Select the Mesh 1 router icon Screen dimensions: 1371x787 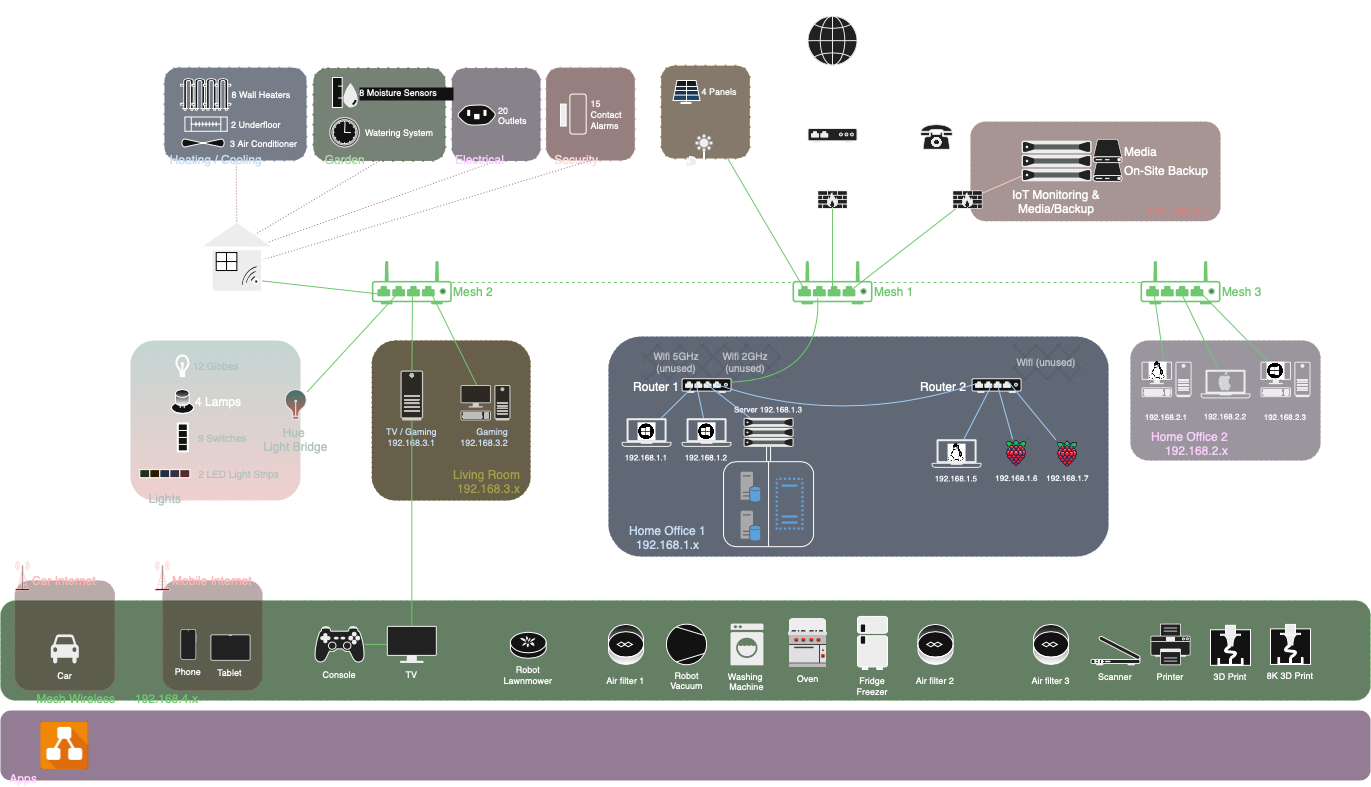(832, 282)
